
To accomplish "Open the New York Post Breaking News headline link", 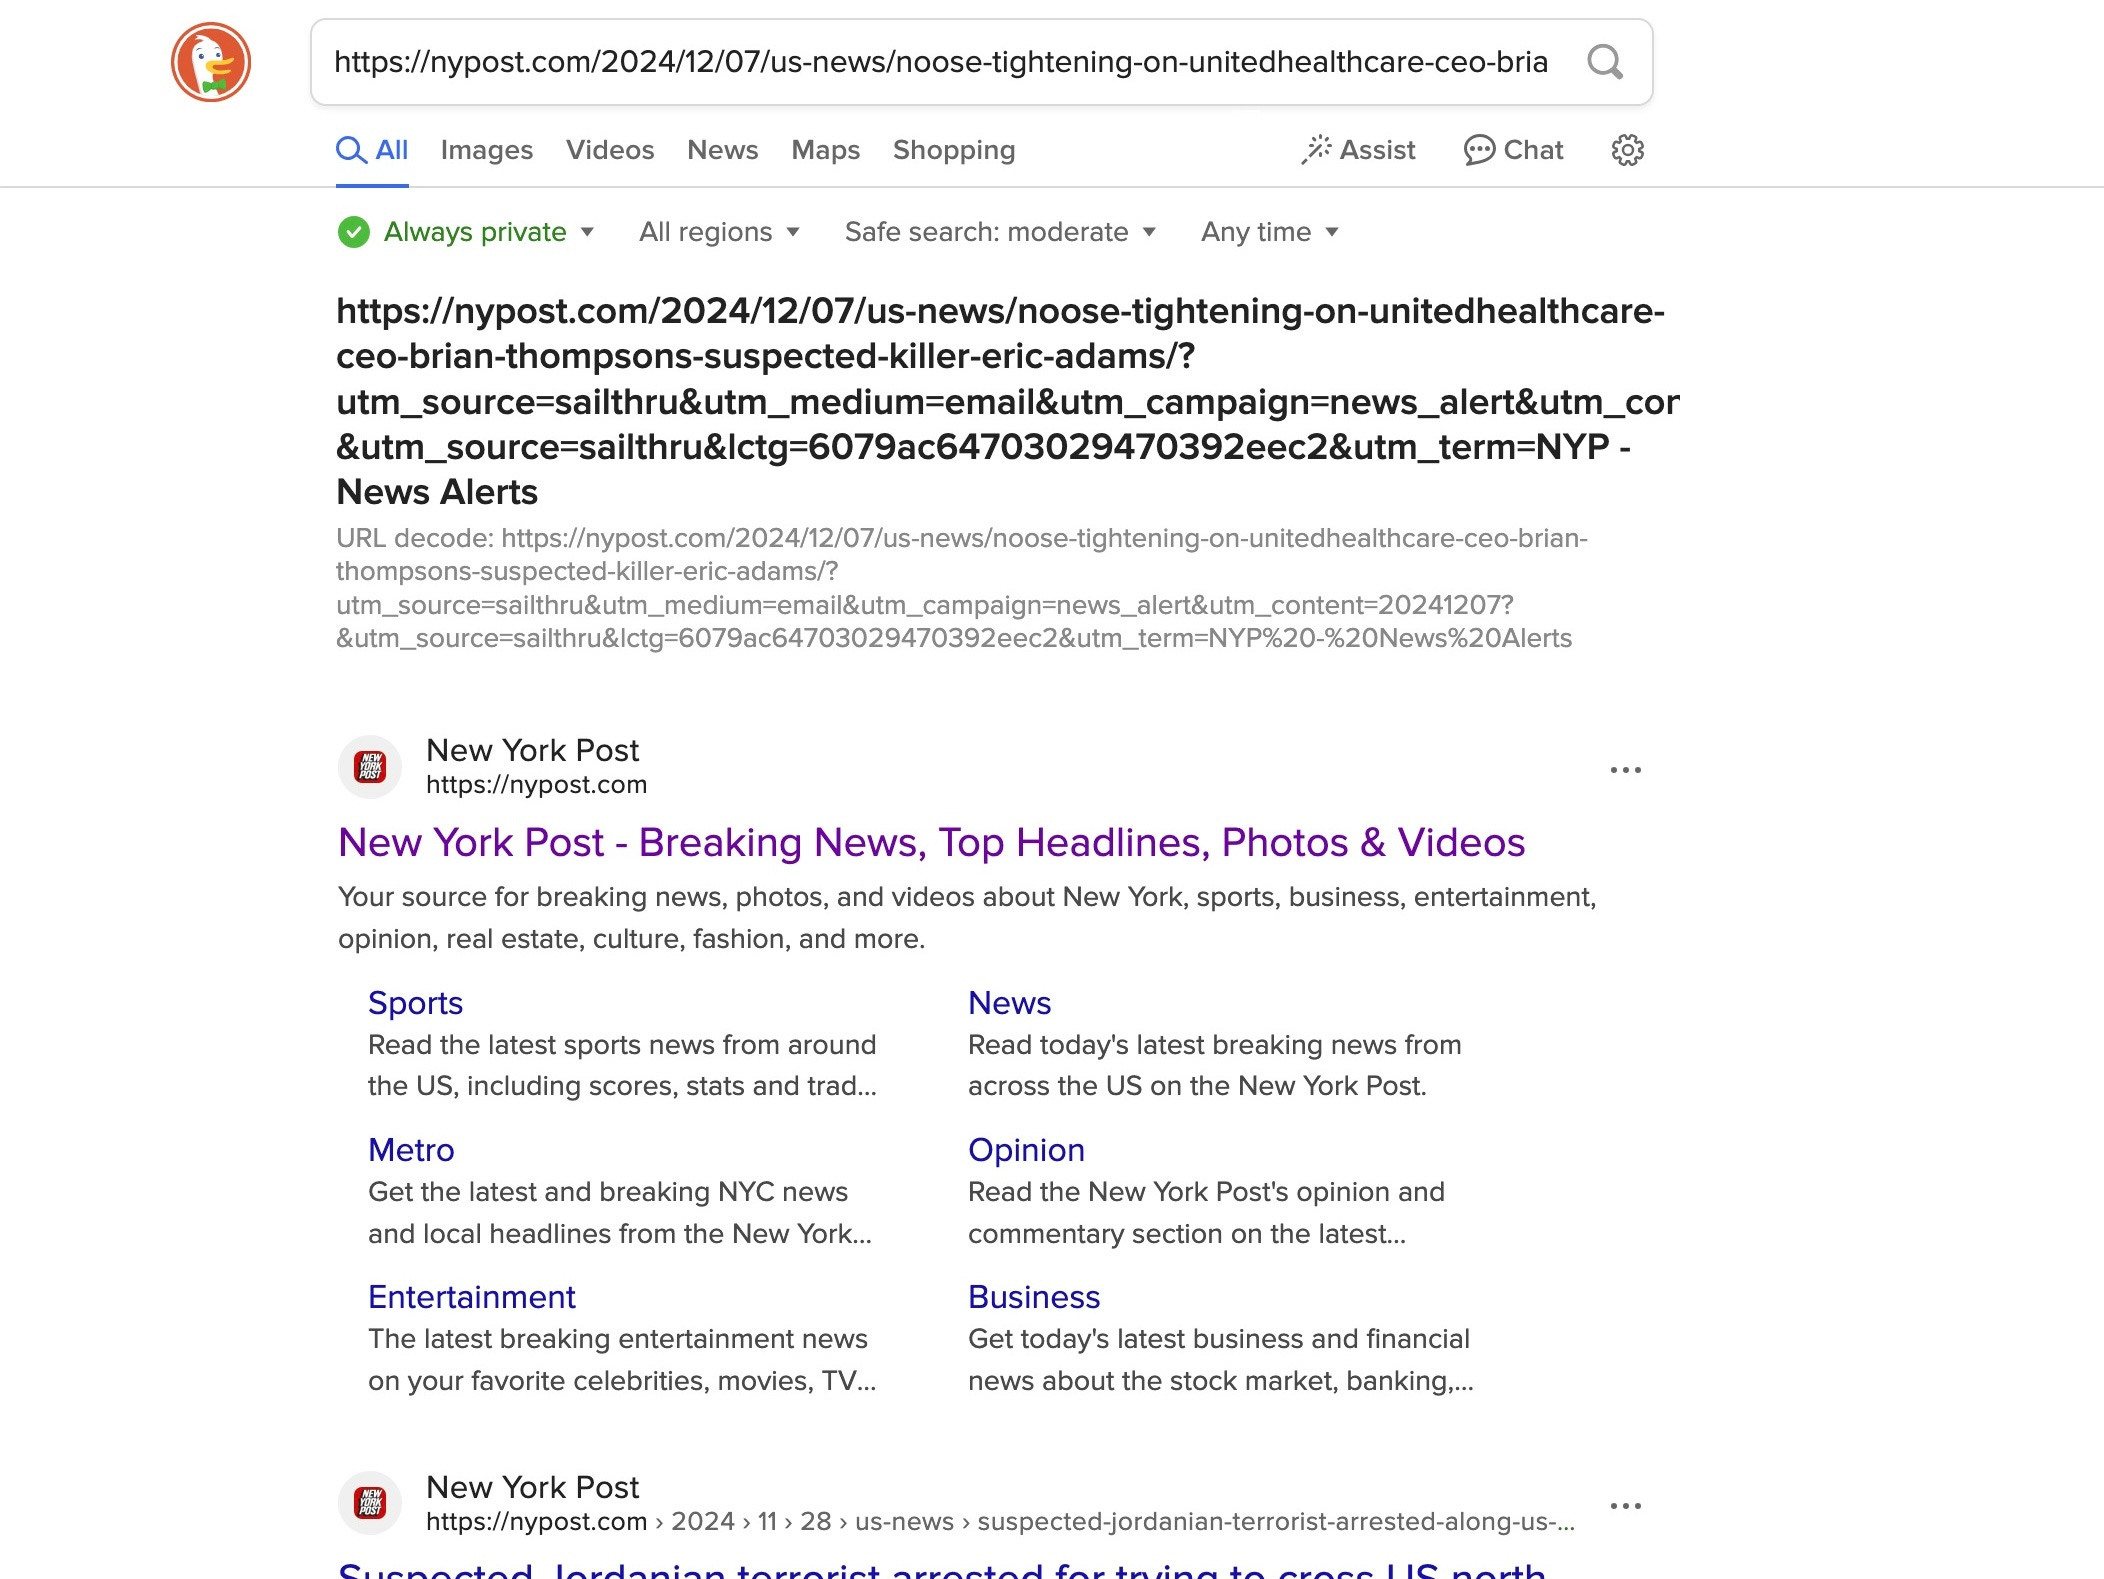I will [x=931, y=843].
